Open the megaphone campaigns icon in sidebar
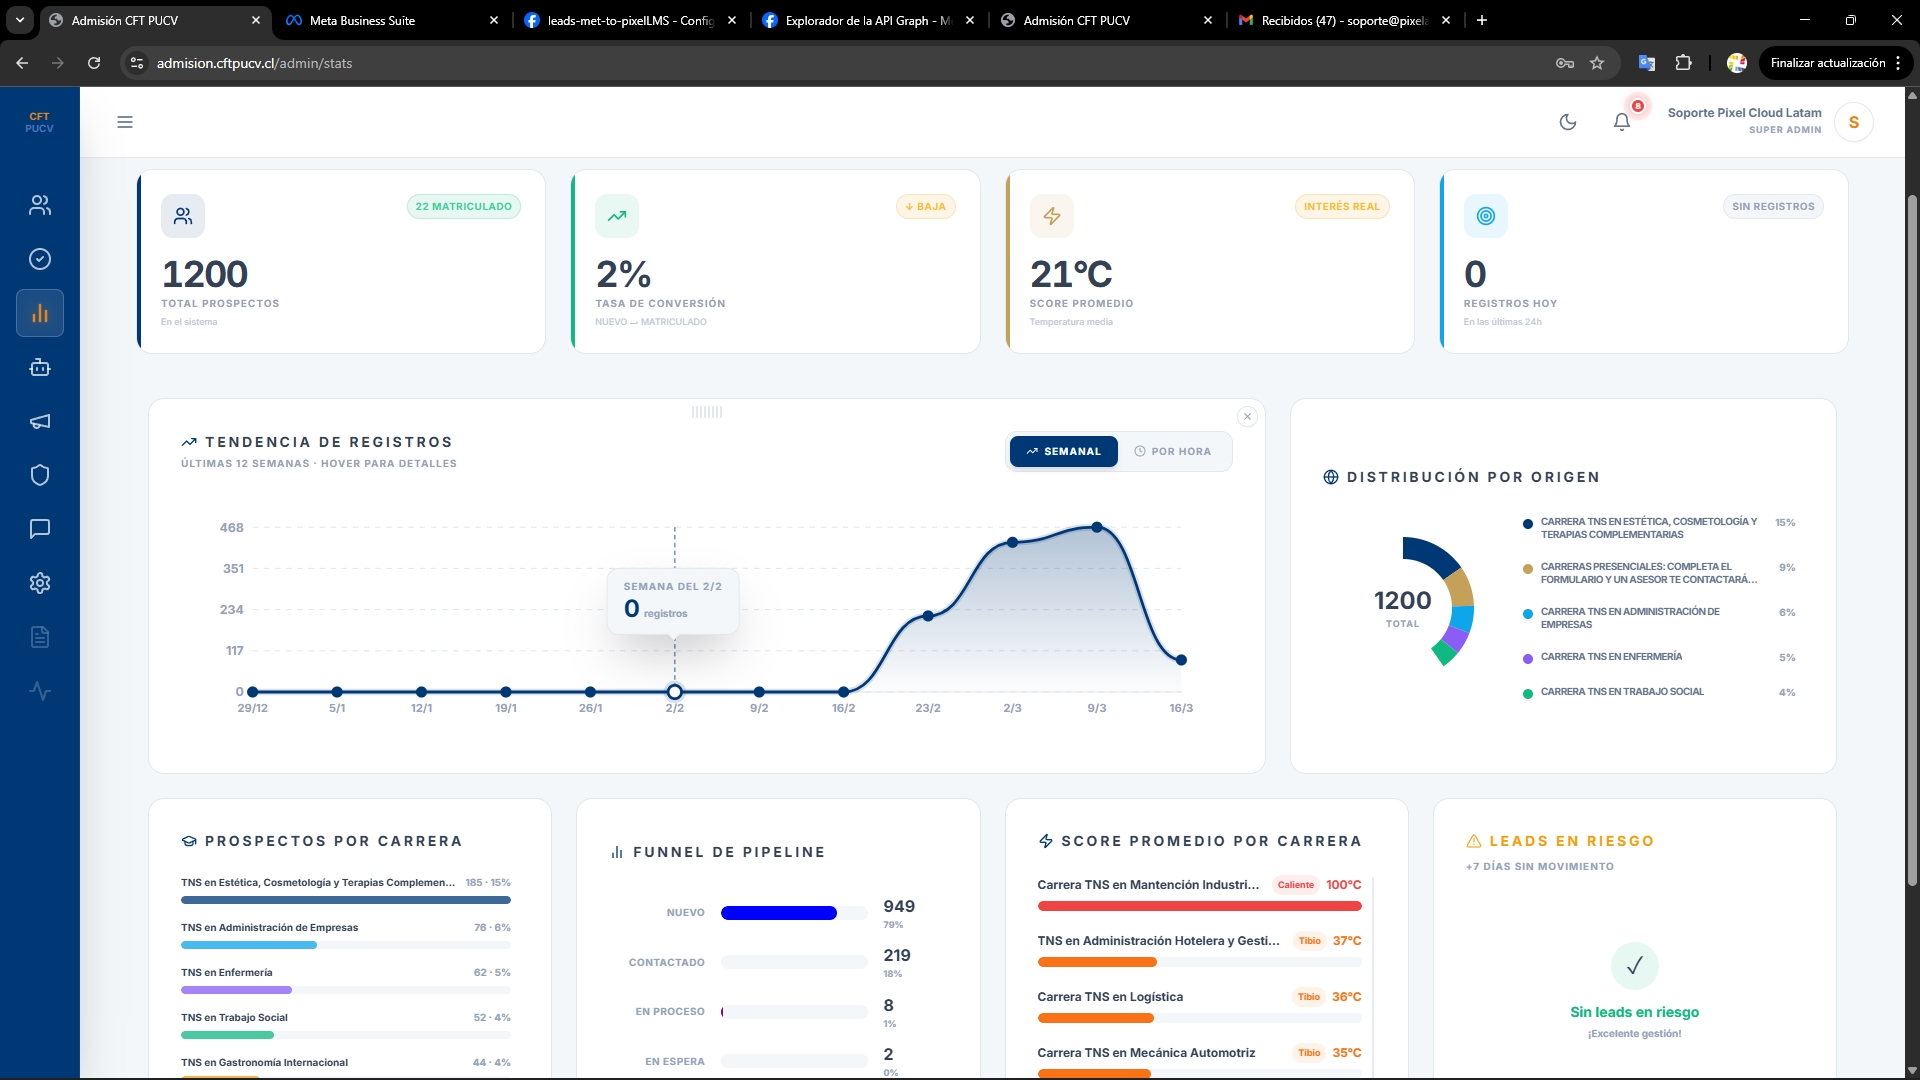 [x=40, y=421]
